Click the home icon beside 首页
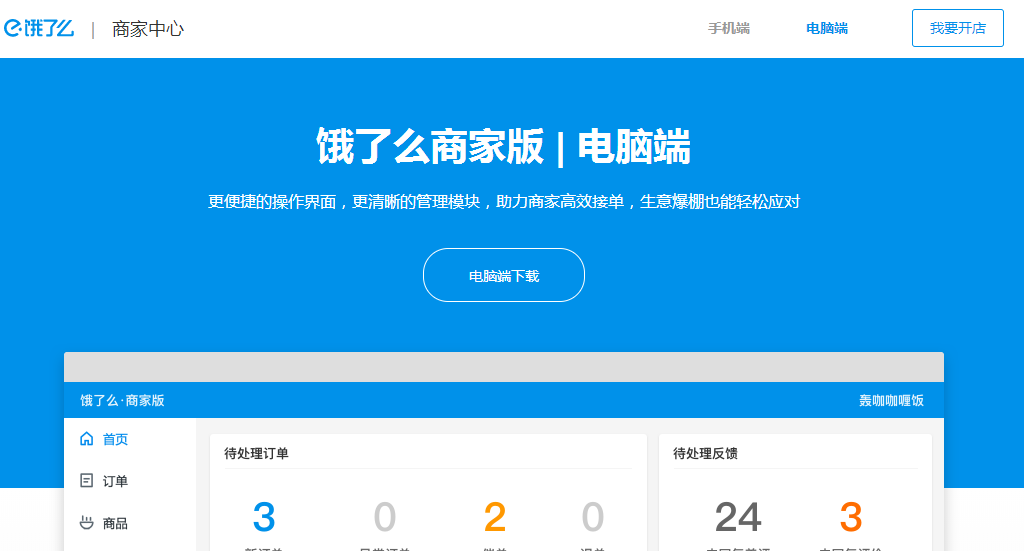This screenshot has height=551, width=1024. click(86, 439)
